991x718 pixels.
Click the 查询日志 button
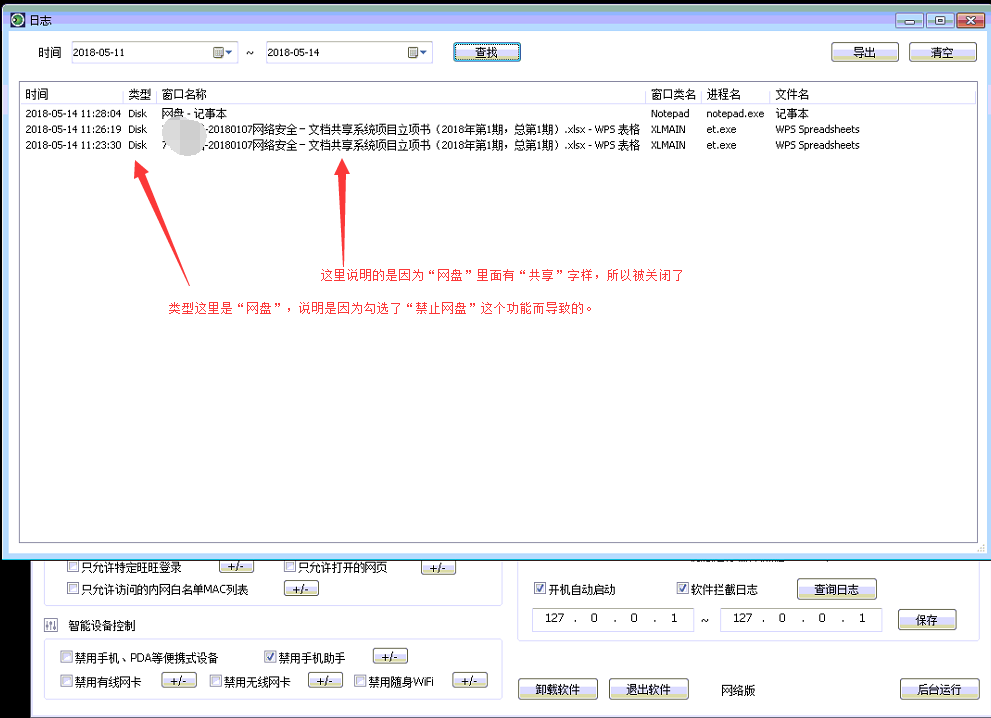(x=836, y=589)
